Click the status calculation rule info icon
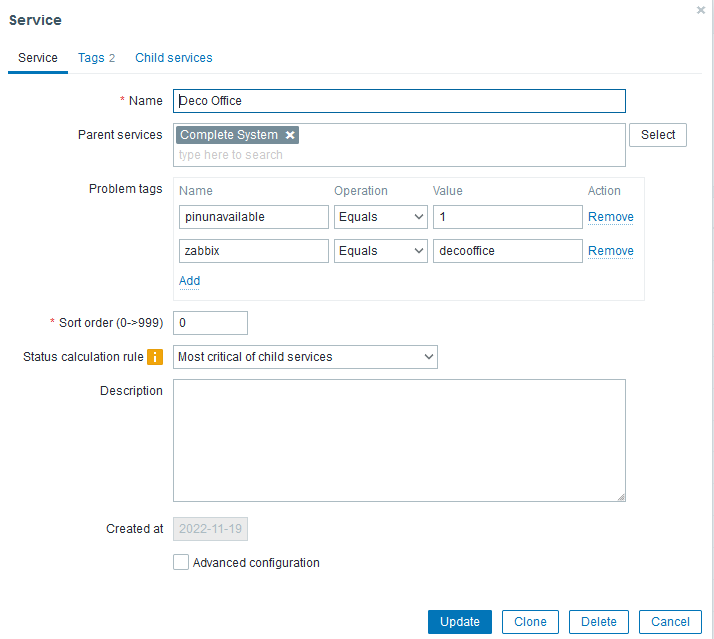 pos(155,357)
